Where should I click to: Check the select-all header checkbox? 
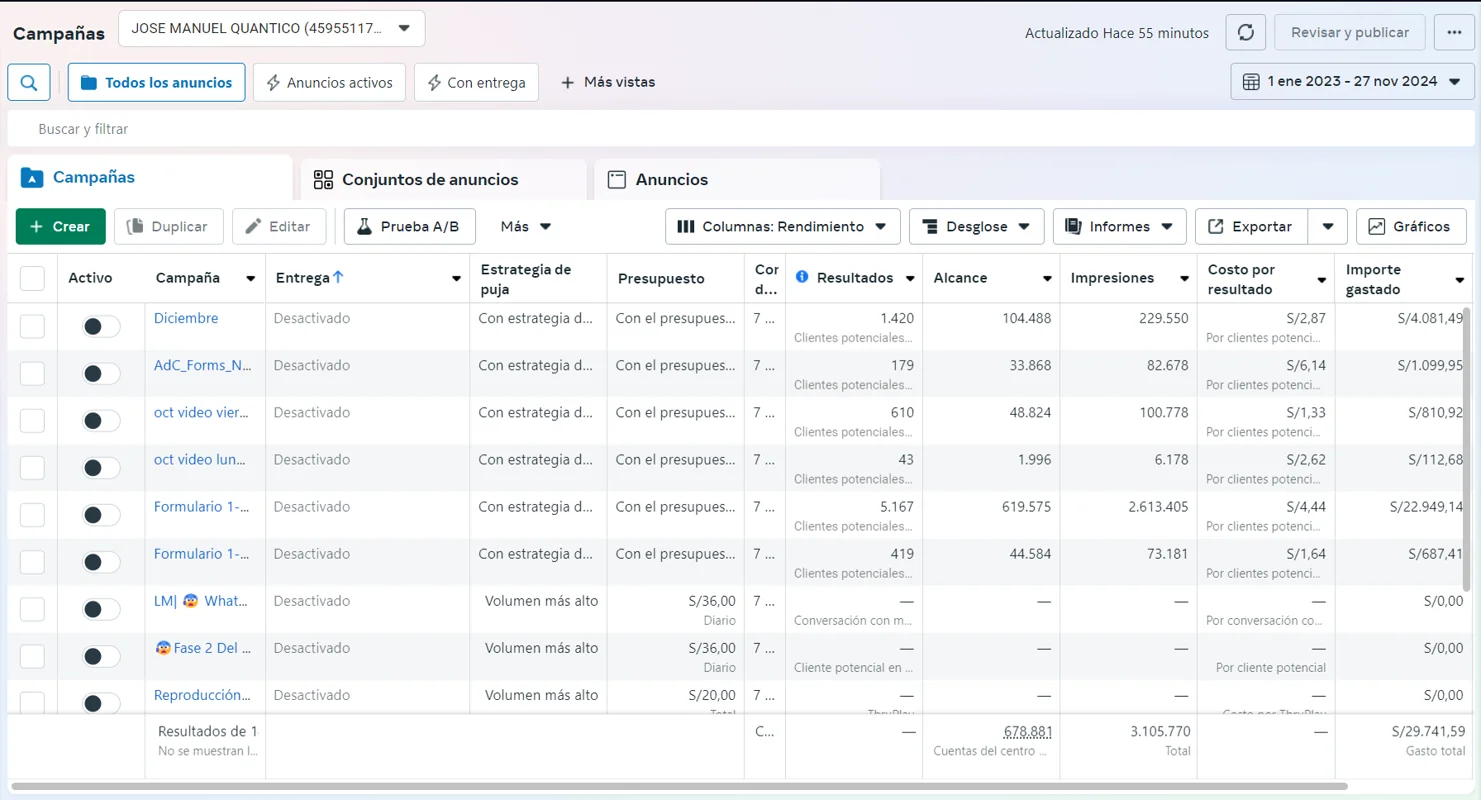pos(32,278)
